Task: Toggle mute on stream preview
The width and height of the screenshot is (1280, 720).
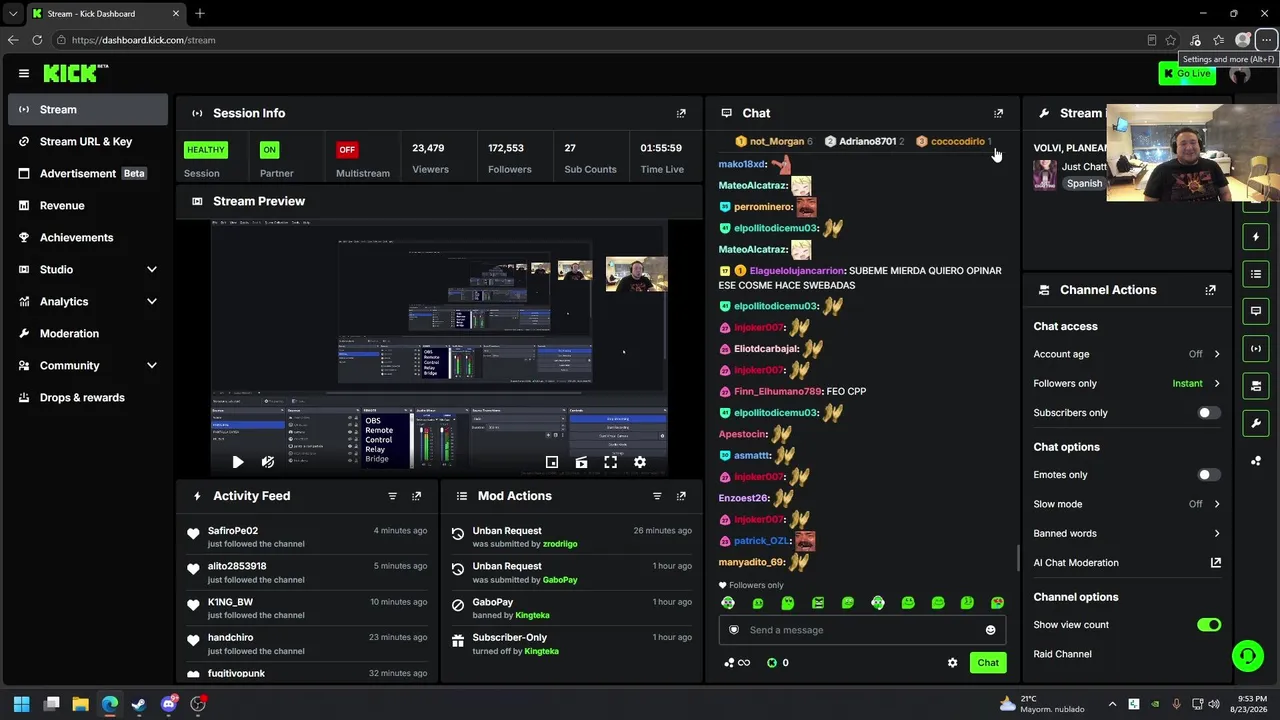Action: click(267, 462)
